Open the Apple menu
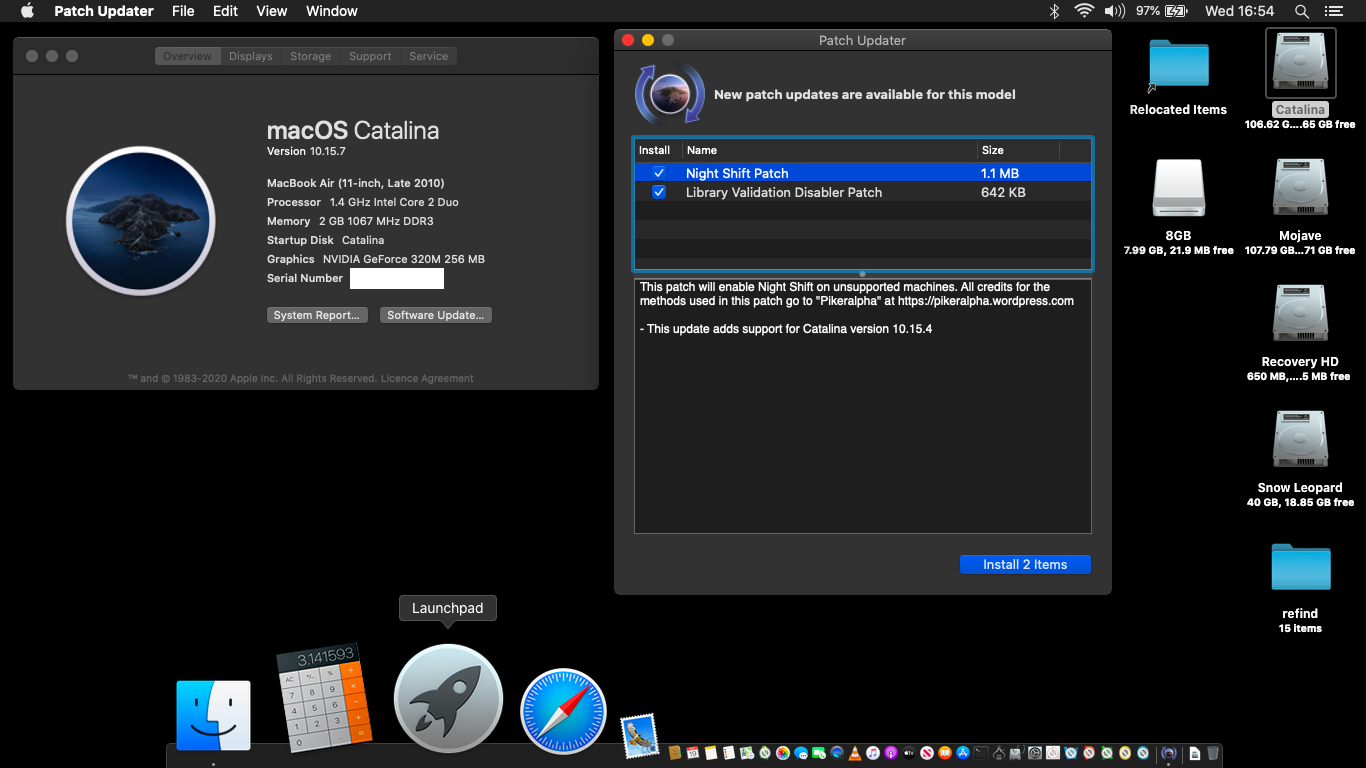This screenshot has height=768, width=1366. [x=27, y=11]
